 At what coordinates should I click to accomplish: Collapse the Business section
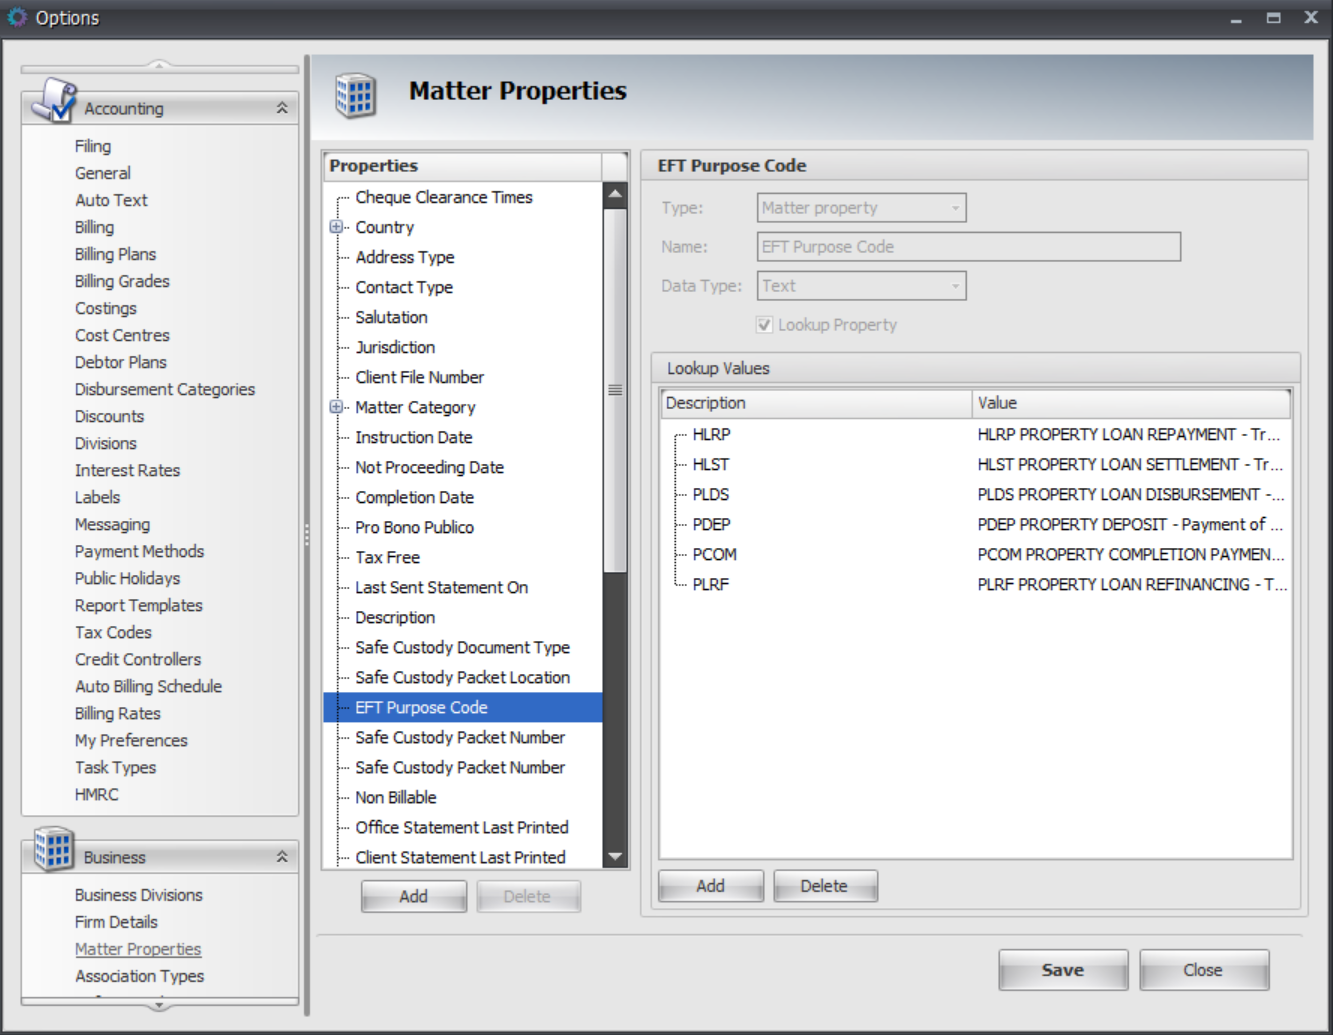coord(282,857)
